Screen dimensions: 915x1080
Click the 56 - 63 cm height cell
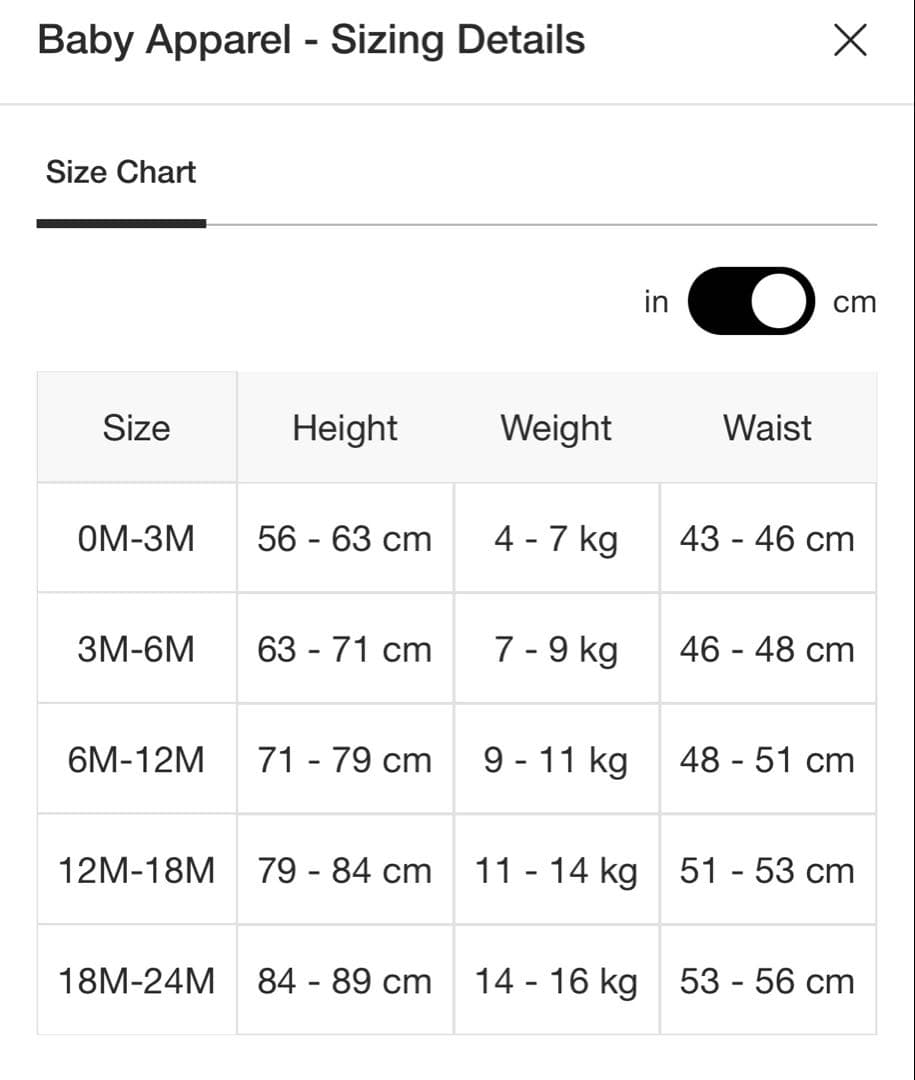coord(344,539)
